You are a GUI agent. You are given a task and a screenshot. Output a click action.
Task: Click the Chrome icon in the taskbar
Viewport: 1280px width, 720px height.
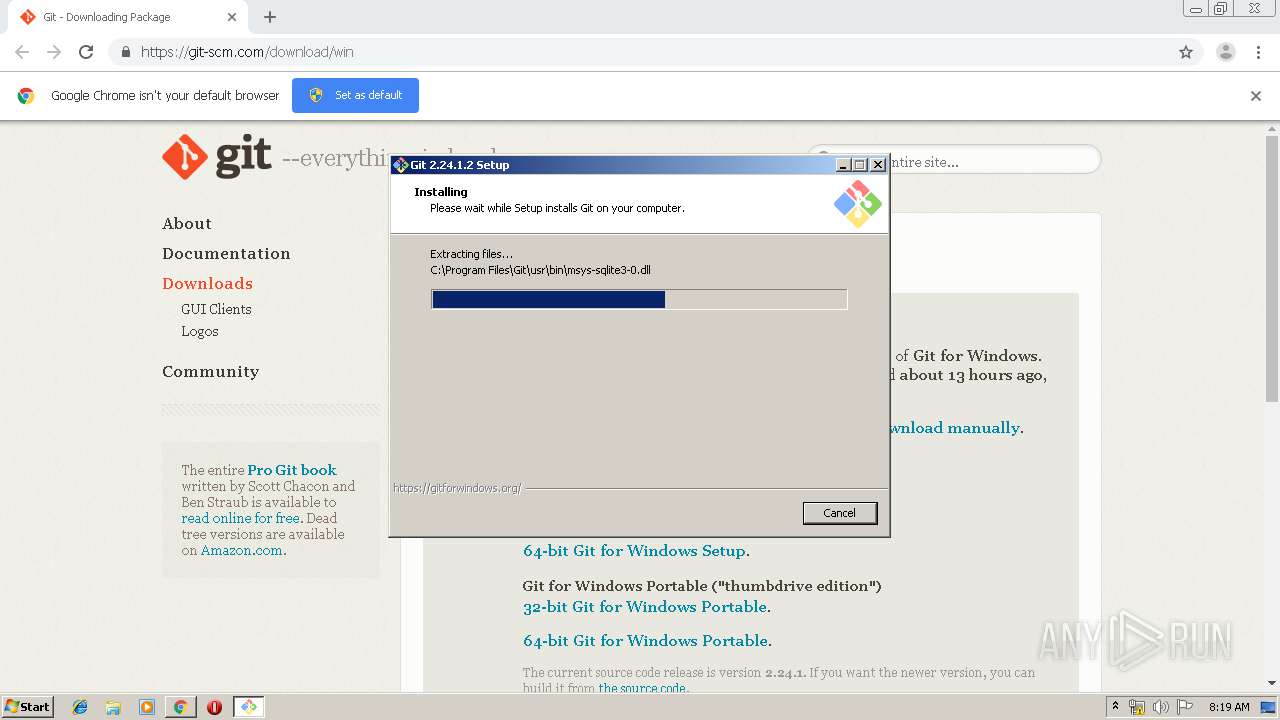[180, 707]
